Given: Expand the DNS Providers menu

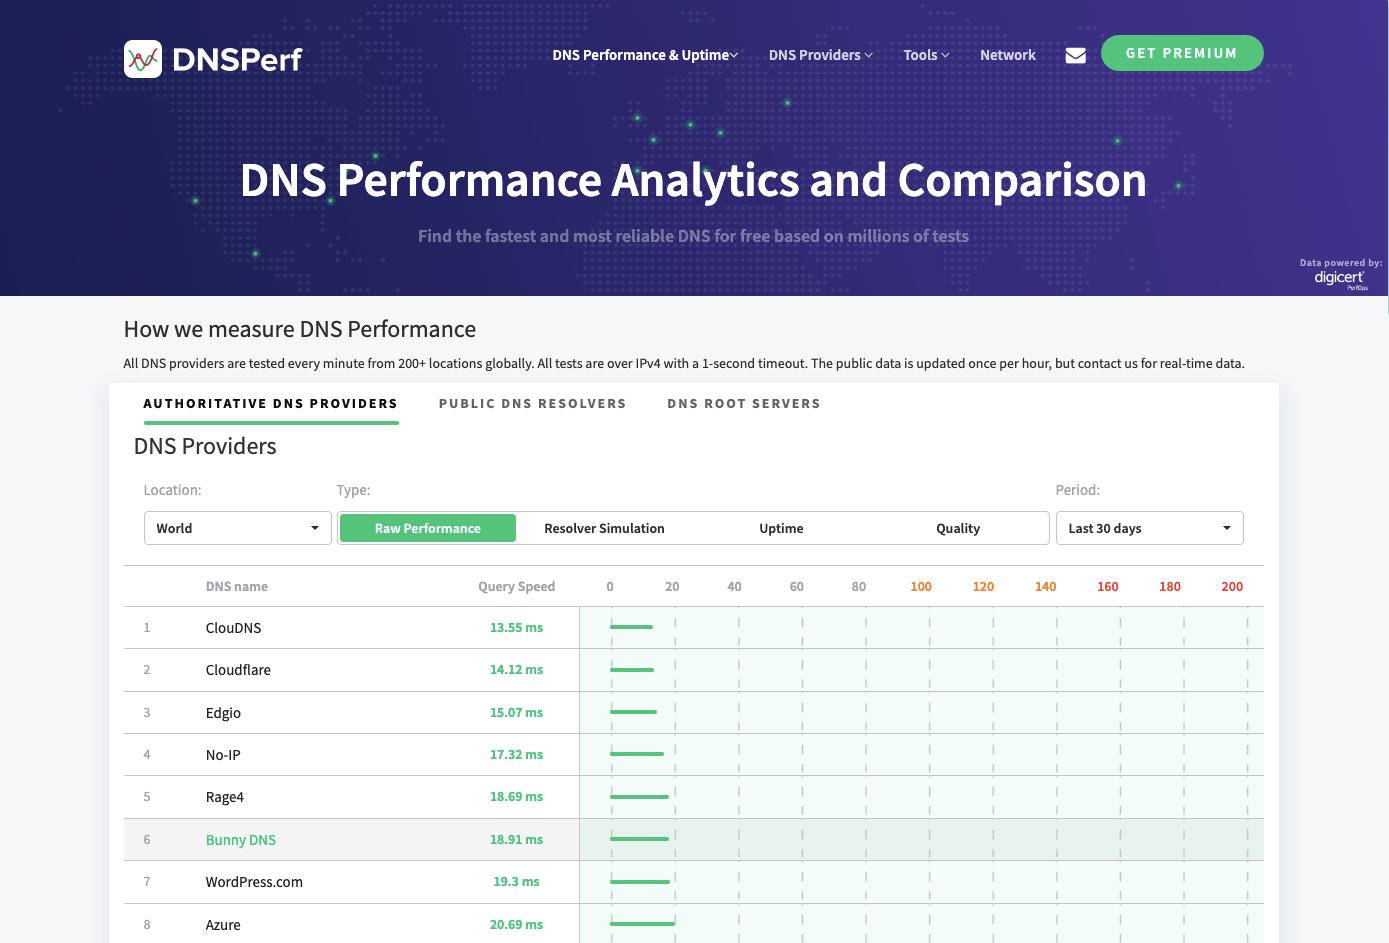Looking at the screenshot, I should pos(820,55).
